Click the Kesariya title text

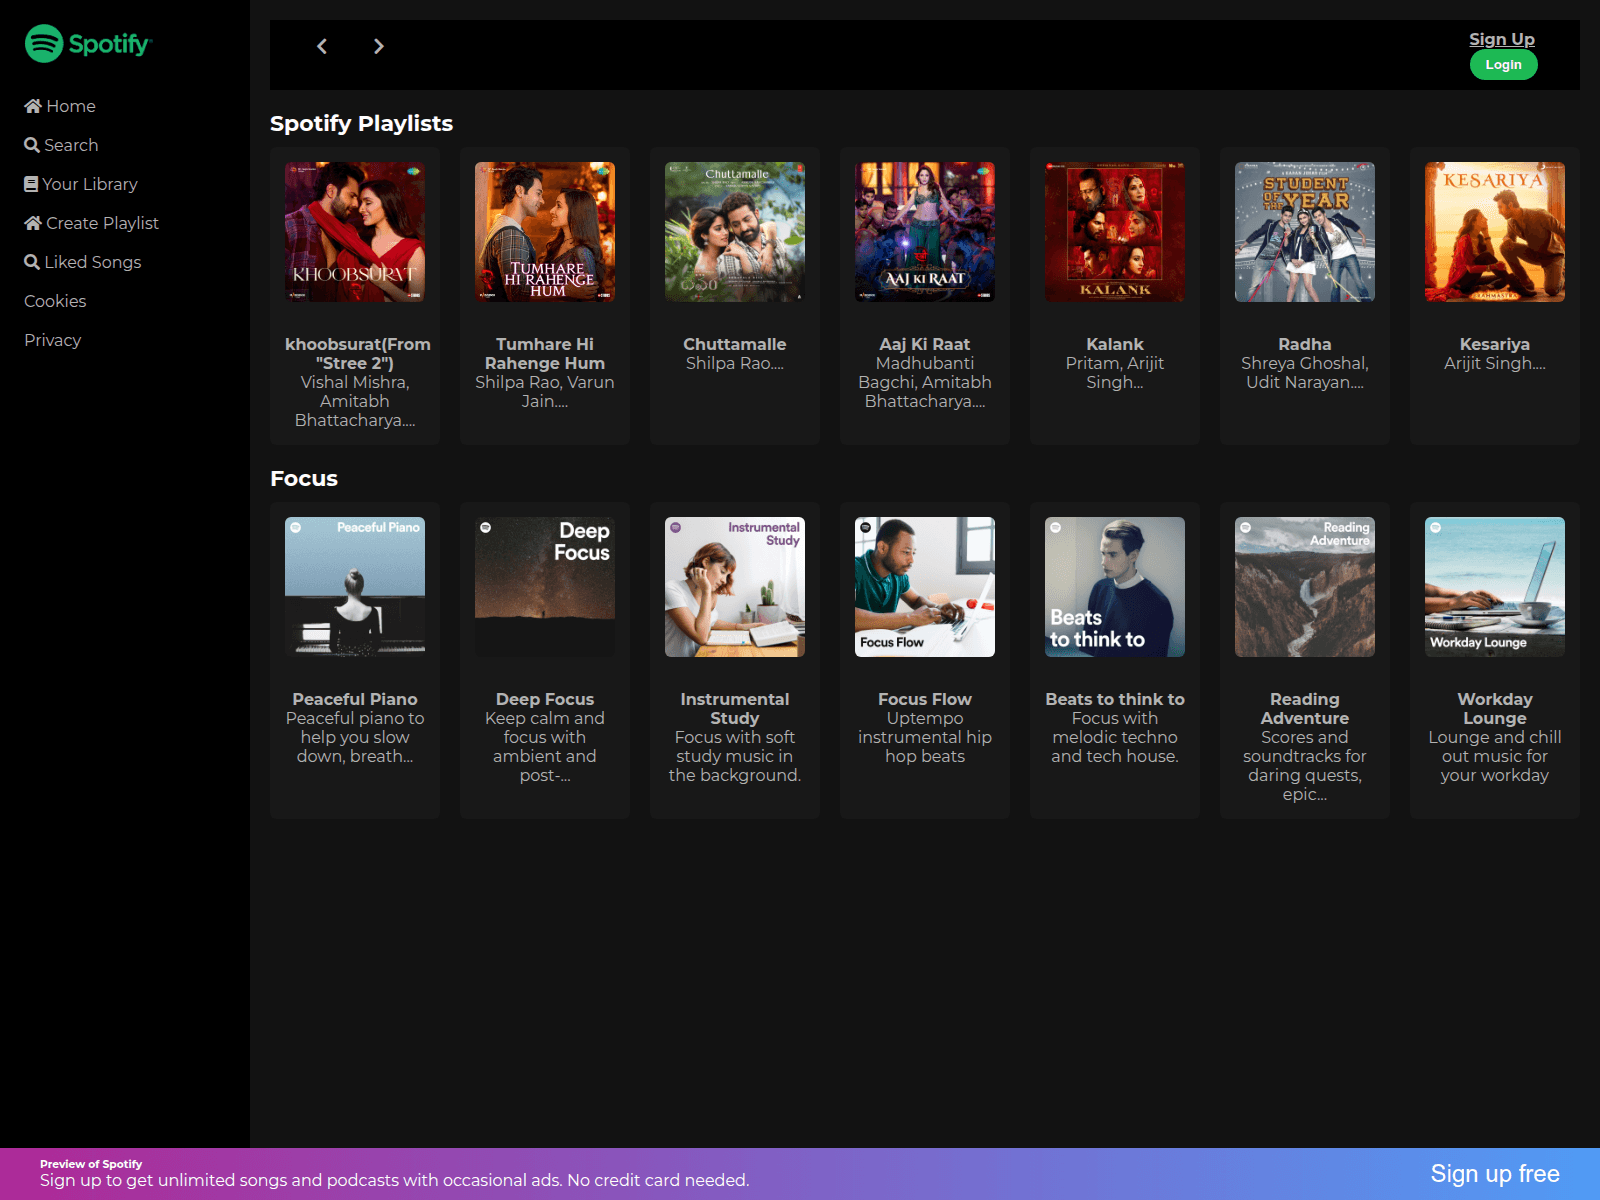pyautogui.click(x=1495, y=344)
